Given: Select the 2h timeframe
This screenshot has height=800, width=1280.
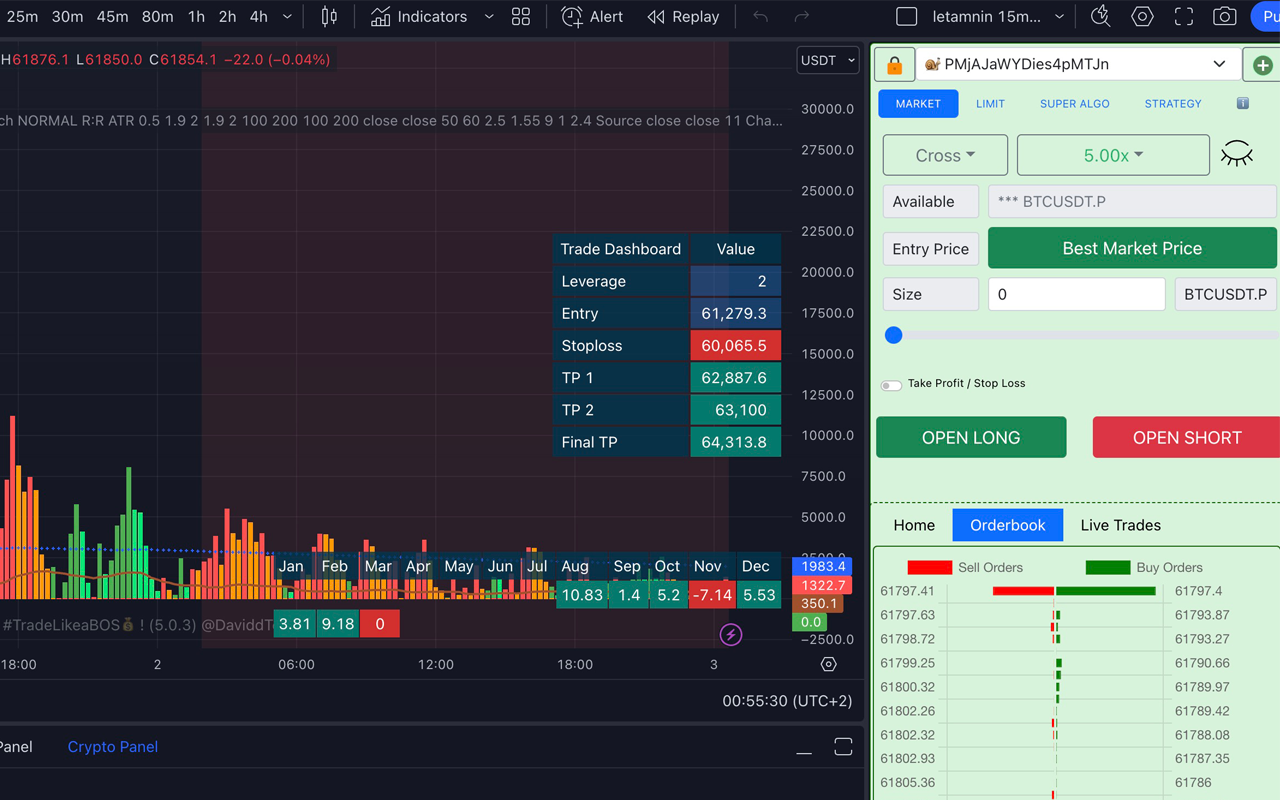Looking at the screenshot, I should 228,17.
